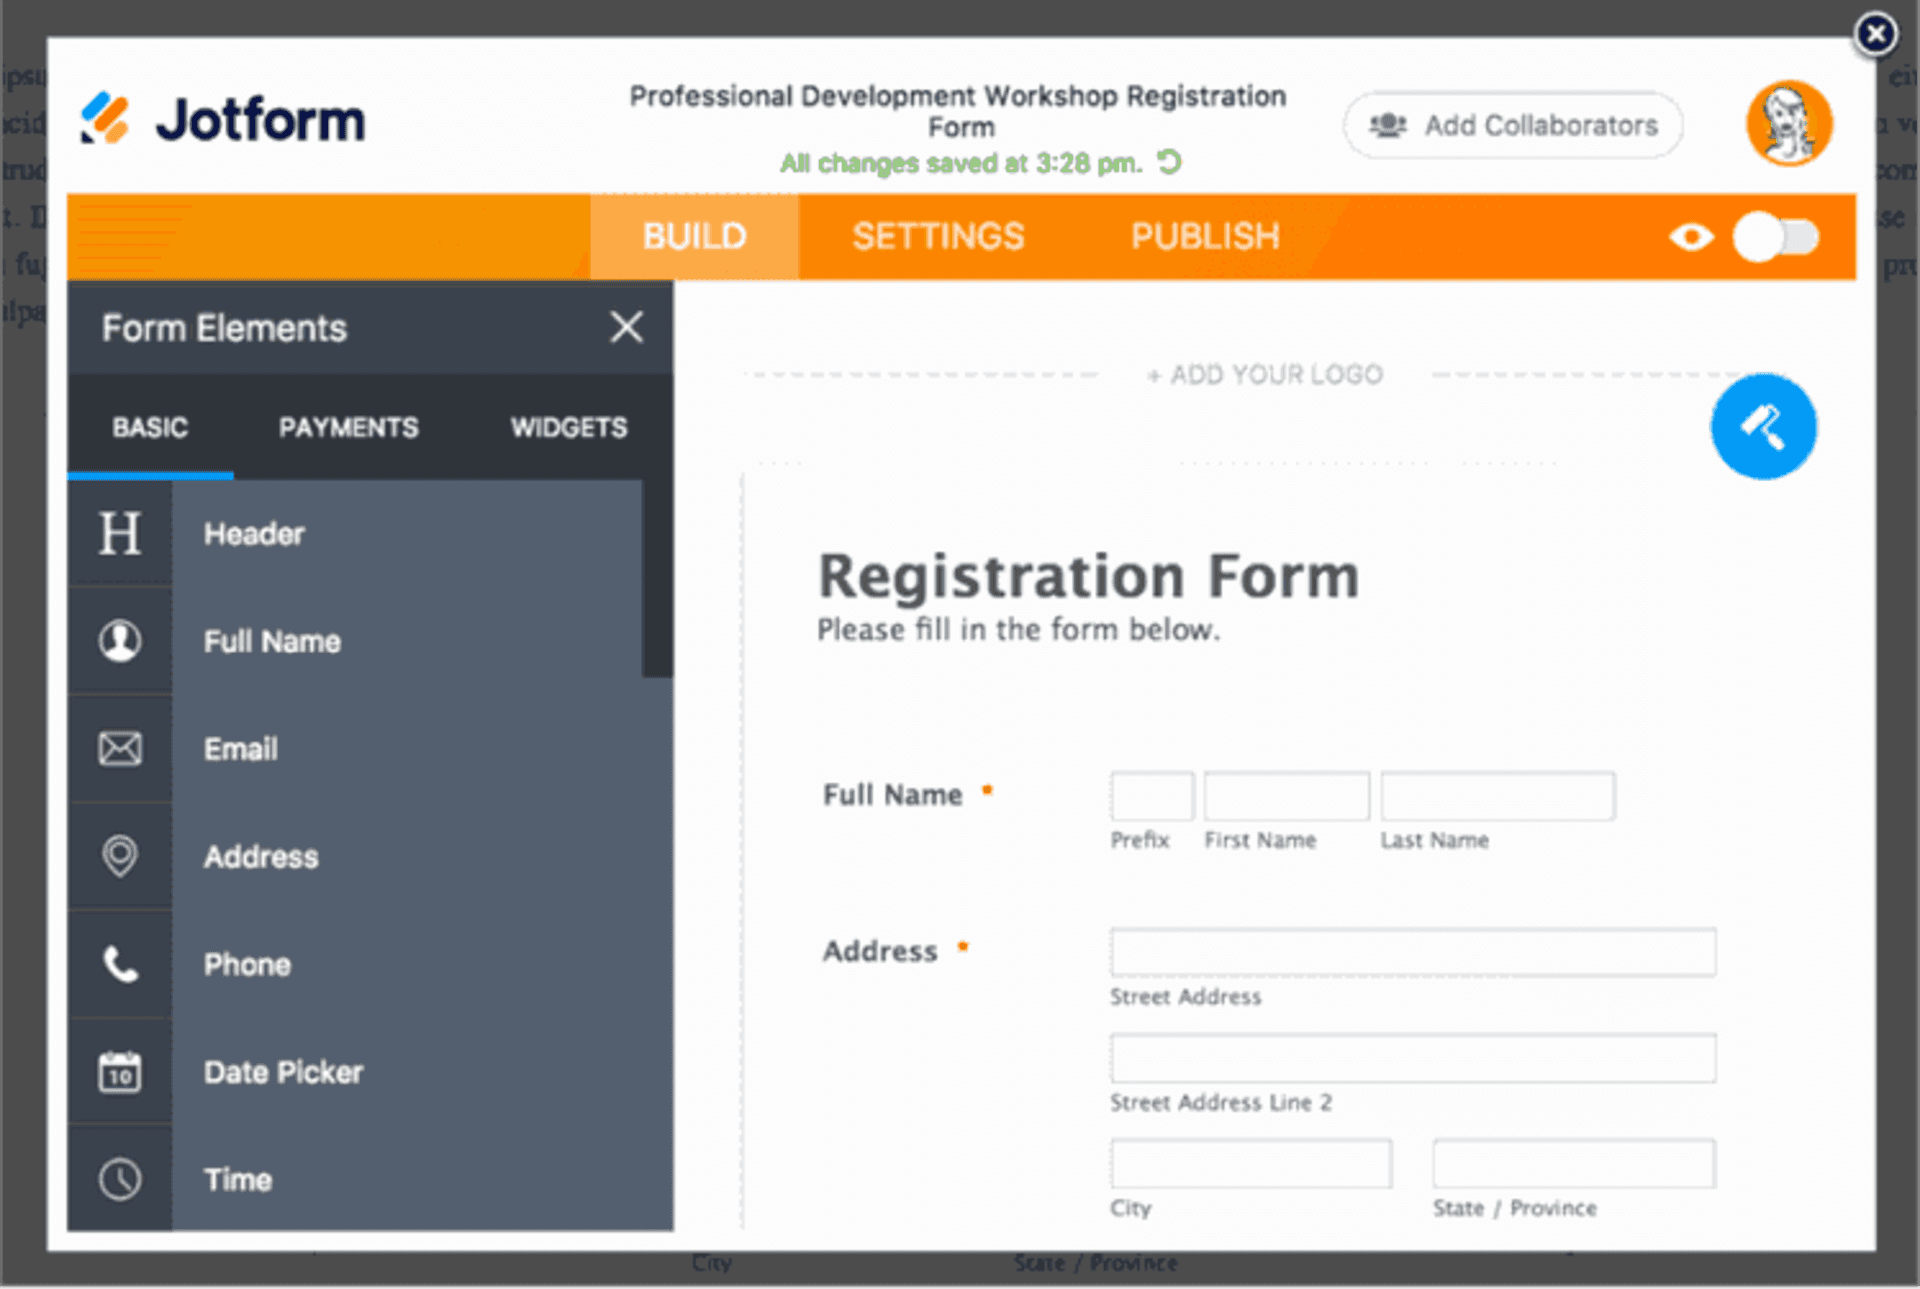Open the Form Designer paint roller
Screen dimensions: 1920x1289
tap(1763, 426)
